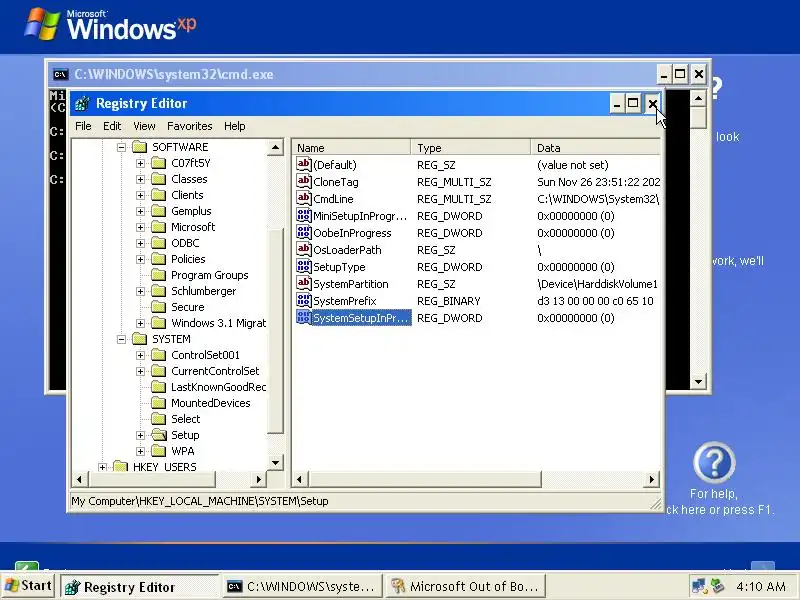Click the open Setup folder icon

[x=159, y=435]
